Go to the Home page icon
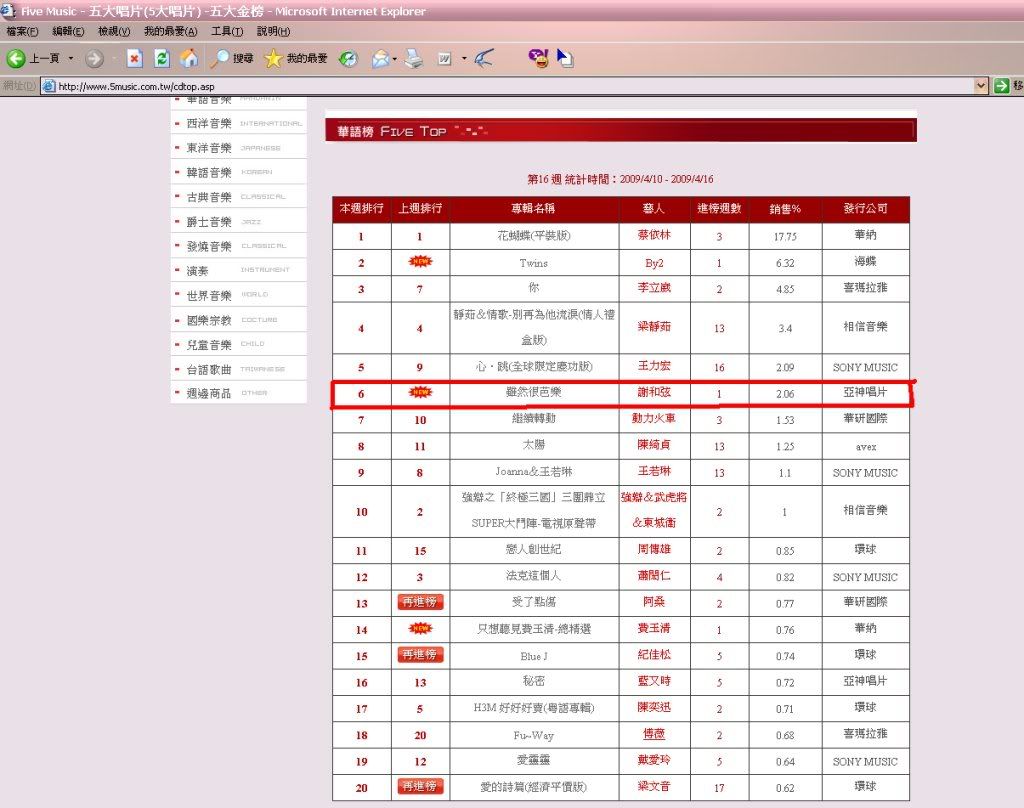This screenshot has width=1024, height=808. tap(188, 59)
